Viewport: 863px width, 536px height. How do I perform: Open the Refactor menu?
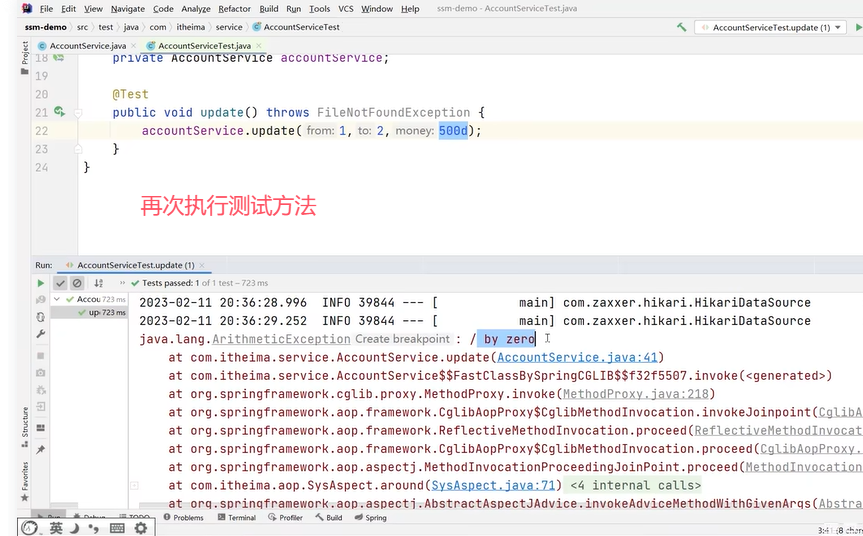(234, 9)
